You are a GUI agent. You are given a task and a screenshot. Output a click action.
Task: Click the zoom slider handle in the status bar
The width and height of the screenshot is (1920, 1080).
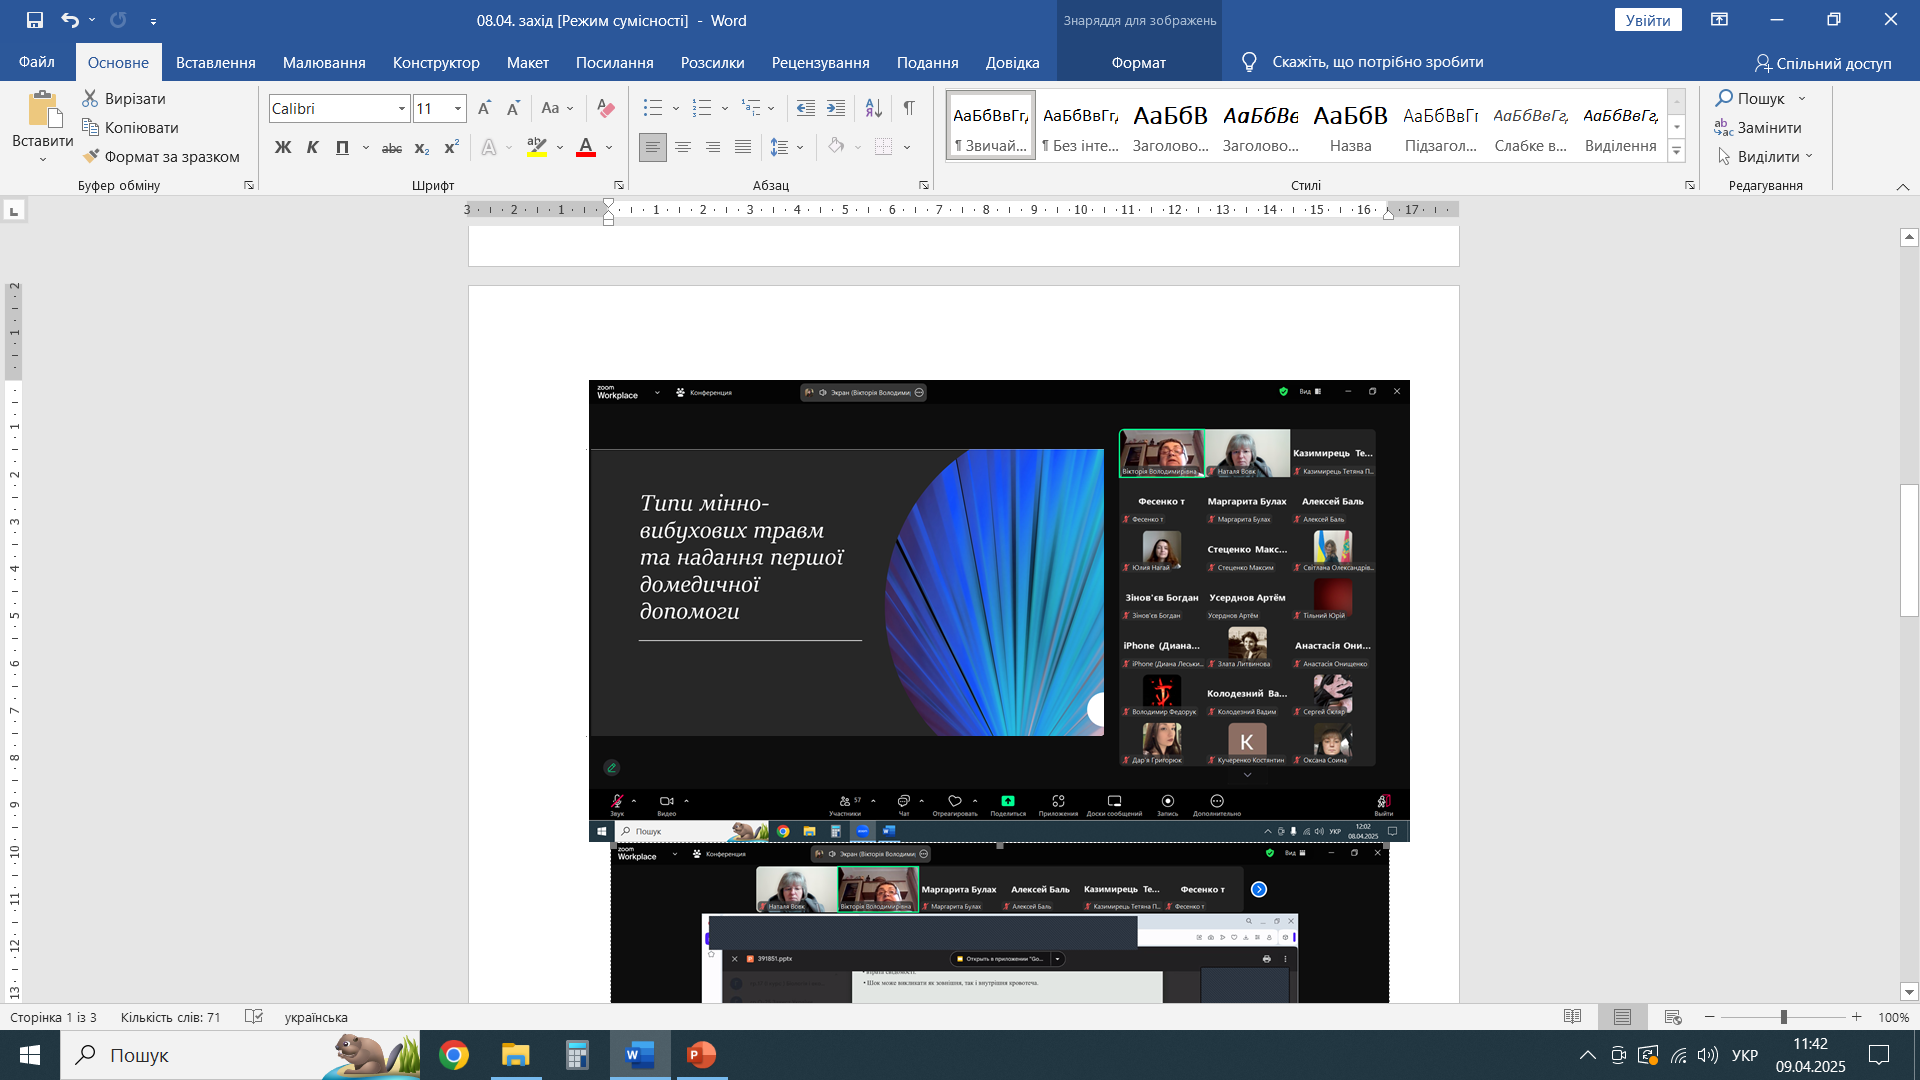[x=1783, y=1017]
